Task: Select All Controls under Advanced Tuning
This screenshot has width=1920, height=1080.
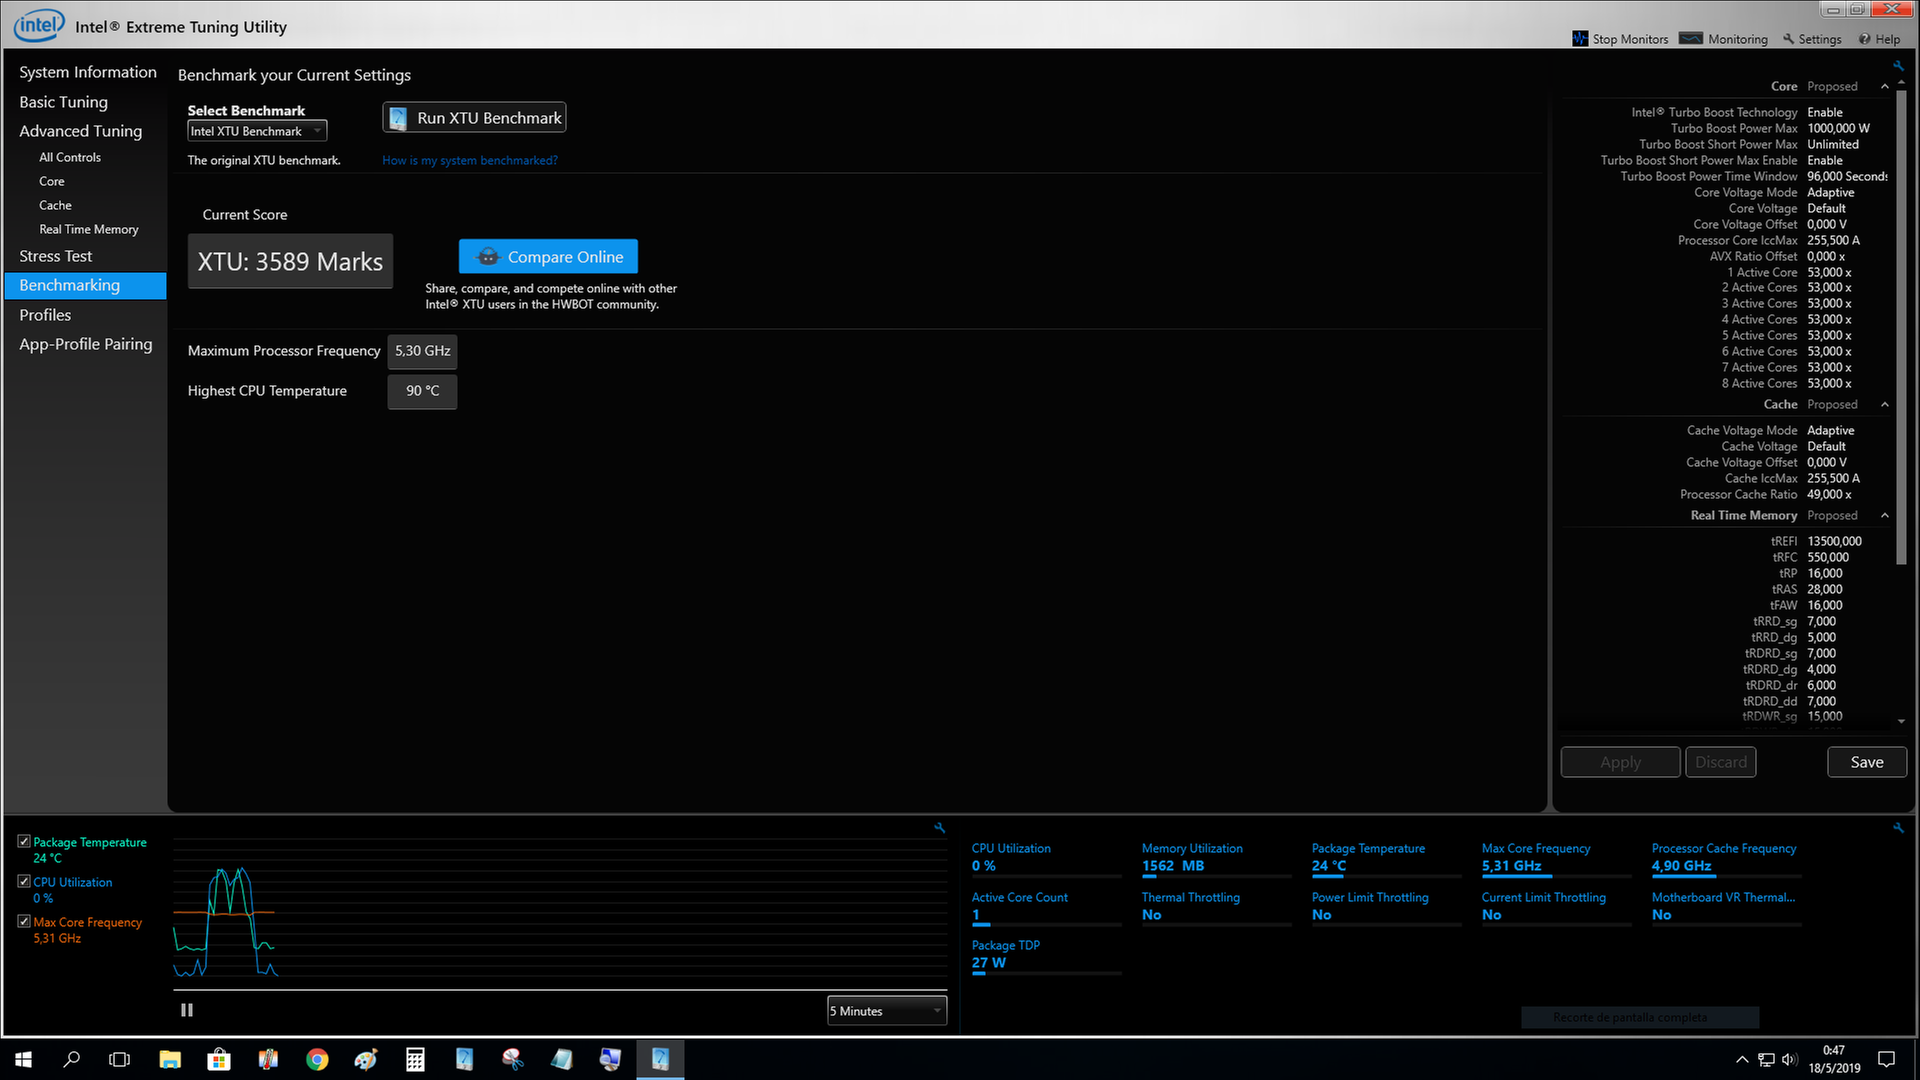Action: [x=70, y=157]
